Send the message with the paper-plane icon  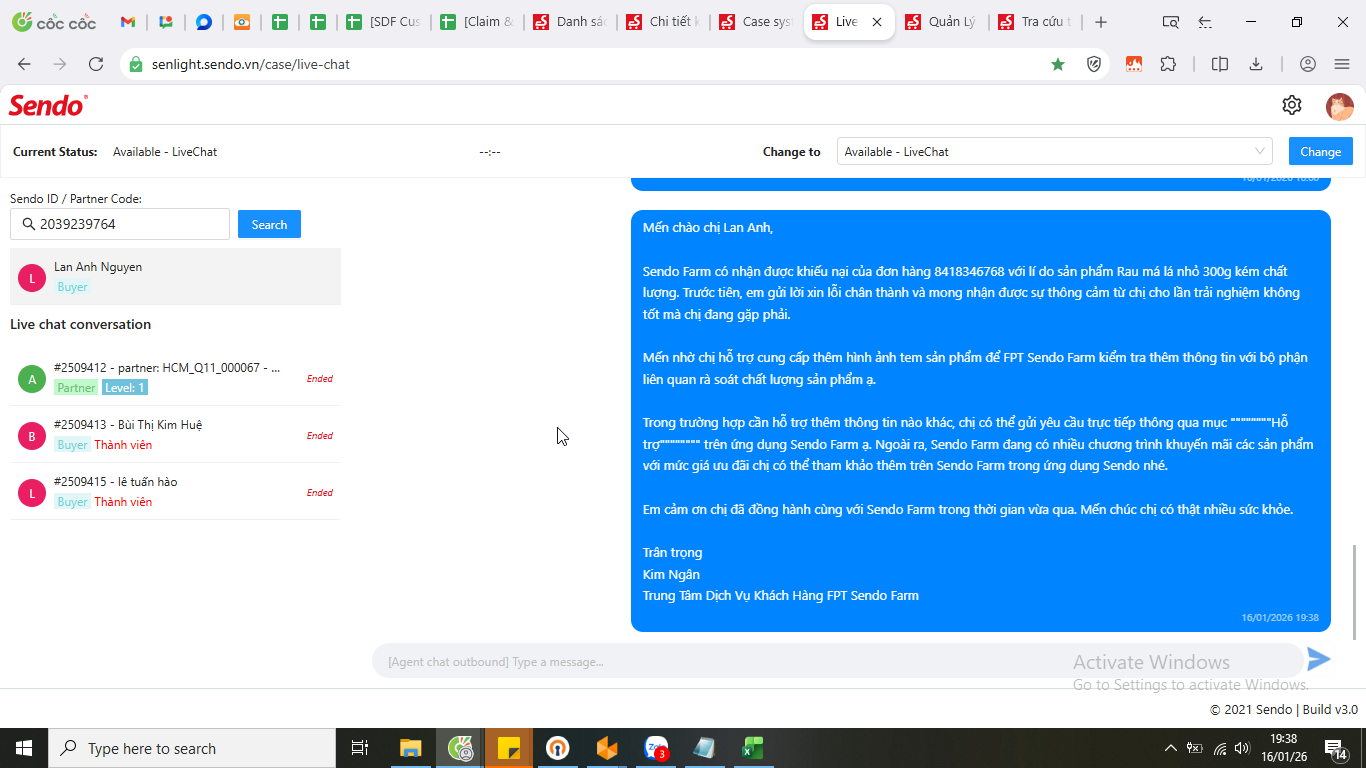coord(1319,659)
